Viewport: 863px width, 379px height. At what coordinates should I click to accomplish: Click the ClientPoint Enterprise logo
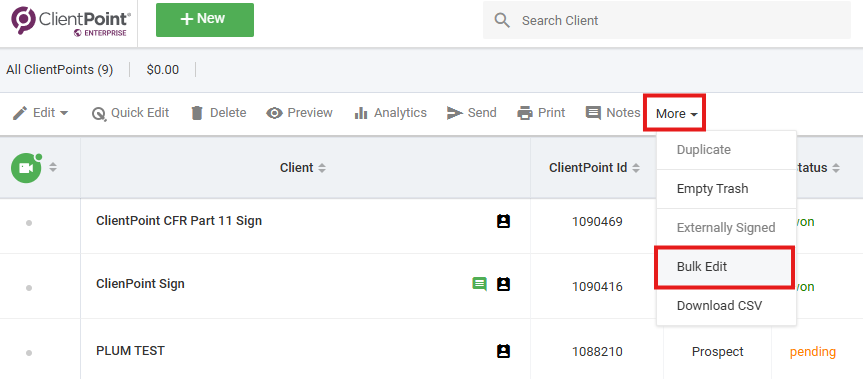[71, 21]
